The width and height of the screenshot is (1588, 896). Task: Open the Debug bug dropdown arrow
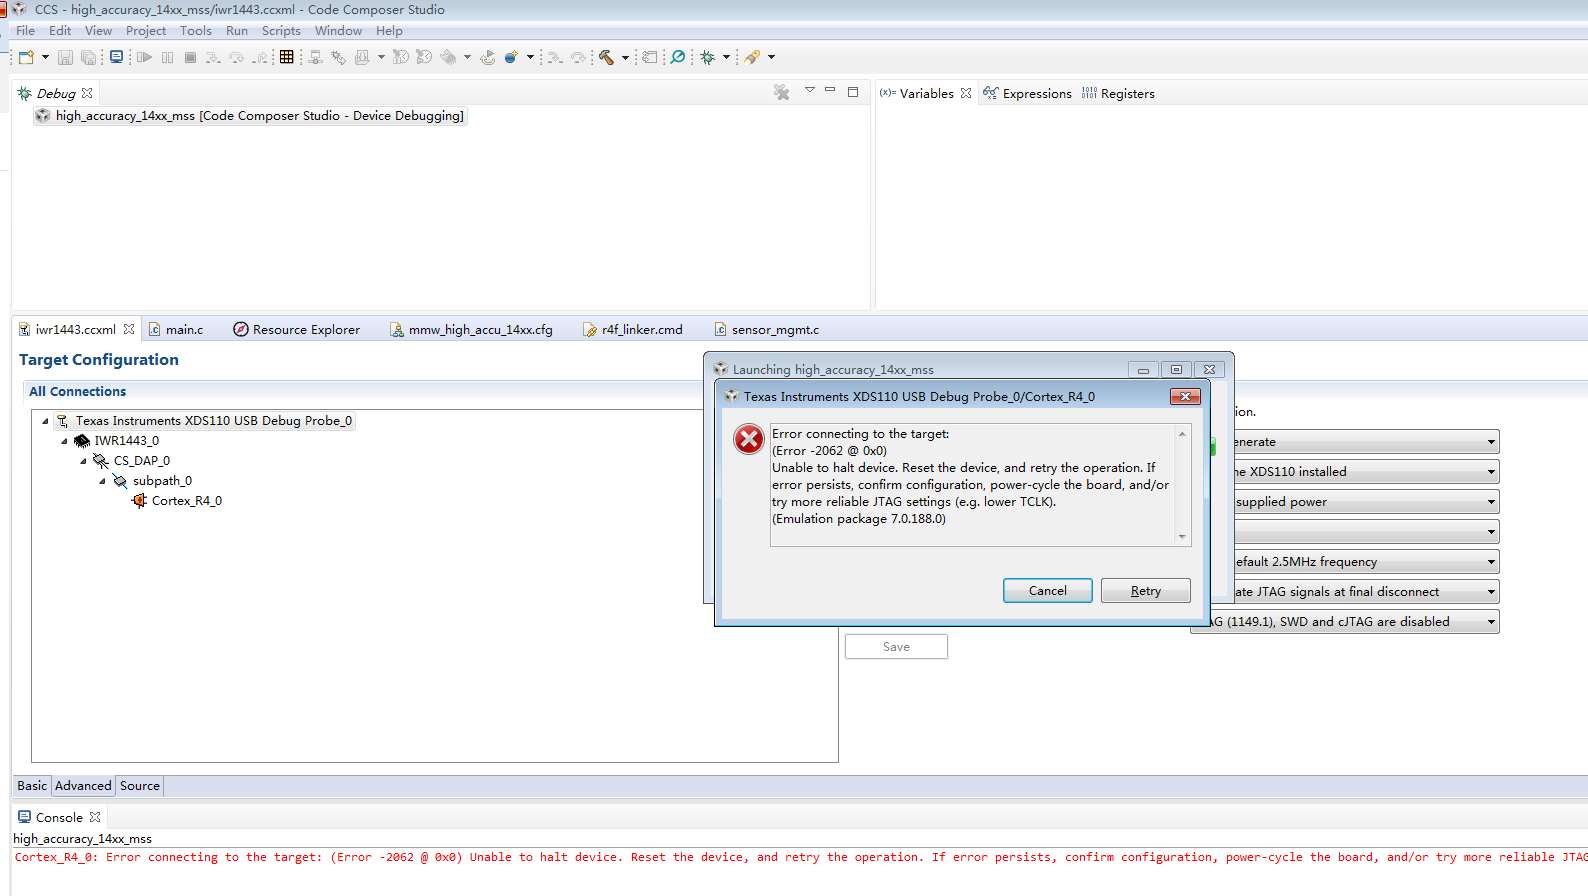click(x=726, y=57)
